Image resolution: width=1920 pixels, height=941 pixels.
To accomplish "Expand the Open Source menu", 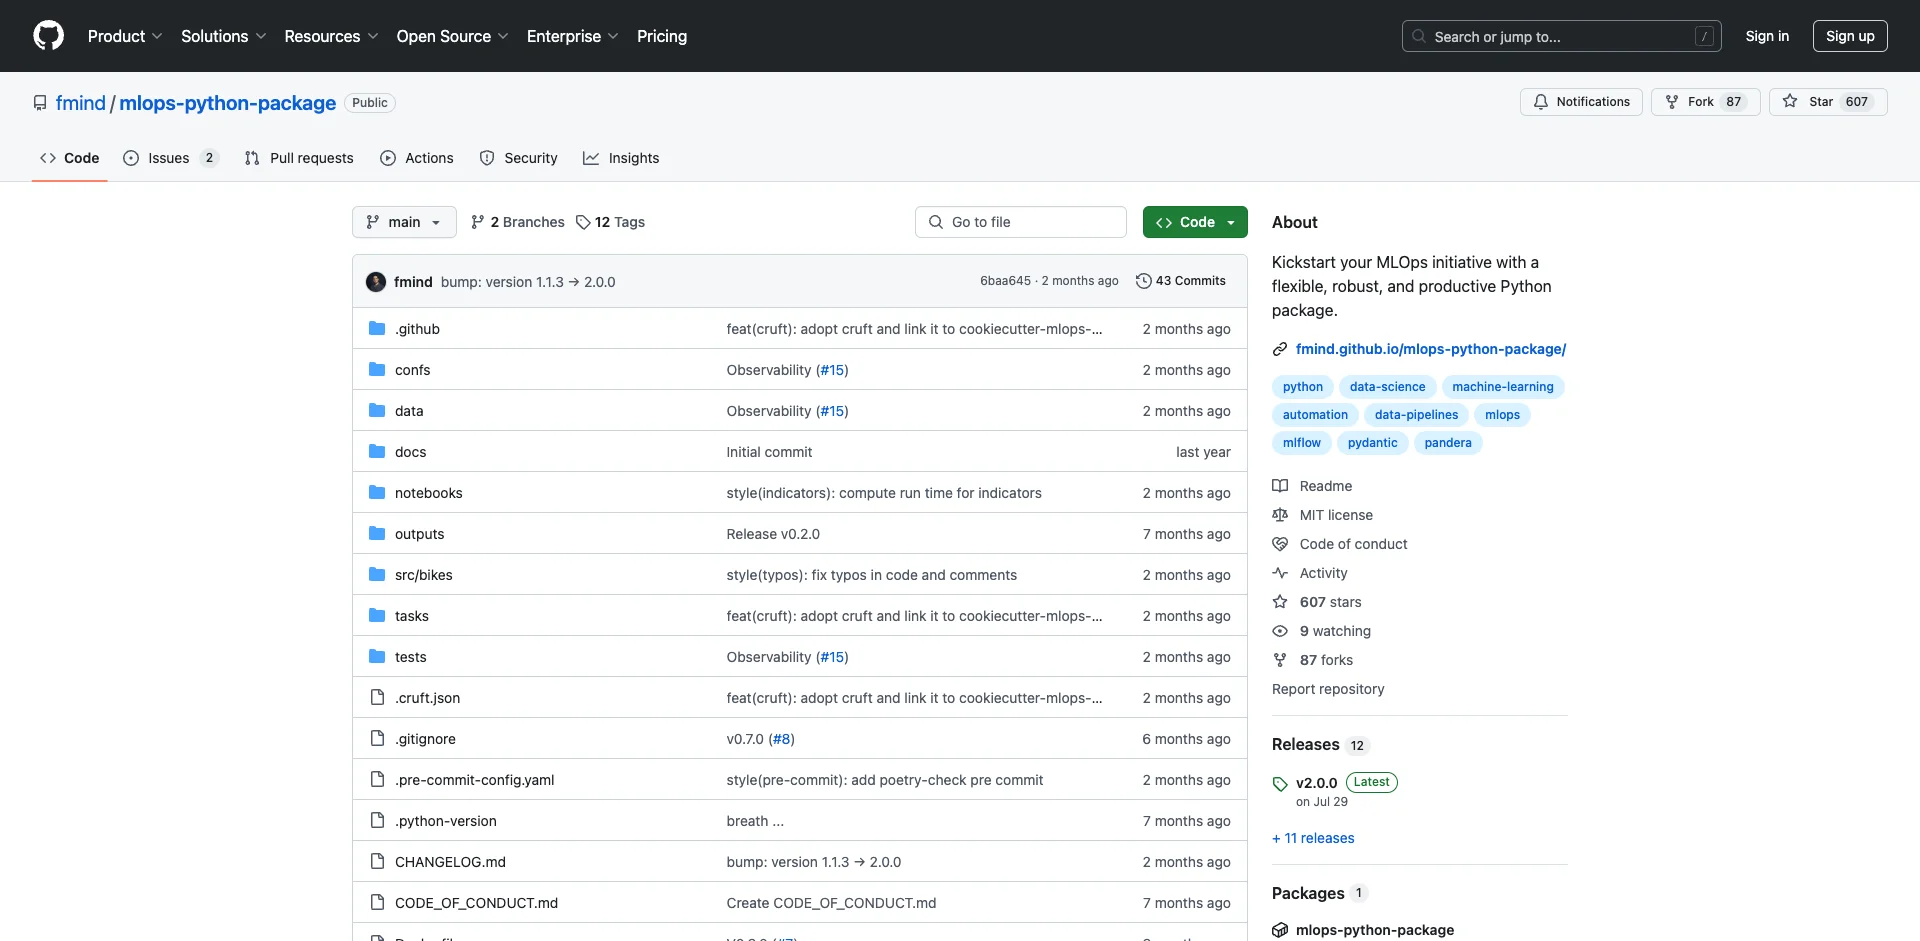I will point(453,36).
